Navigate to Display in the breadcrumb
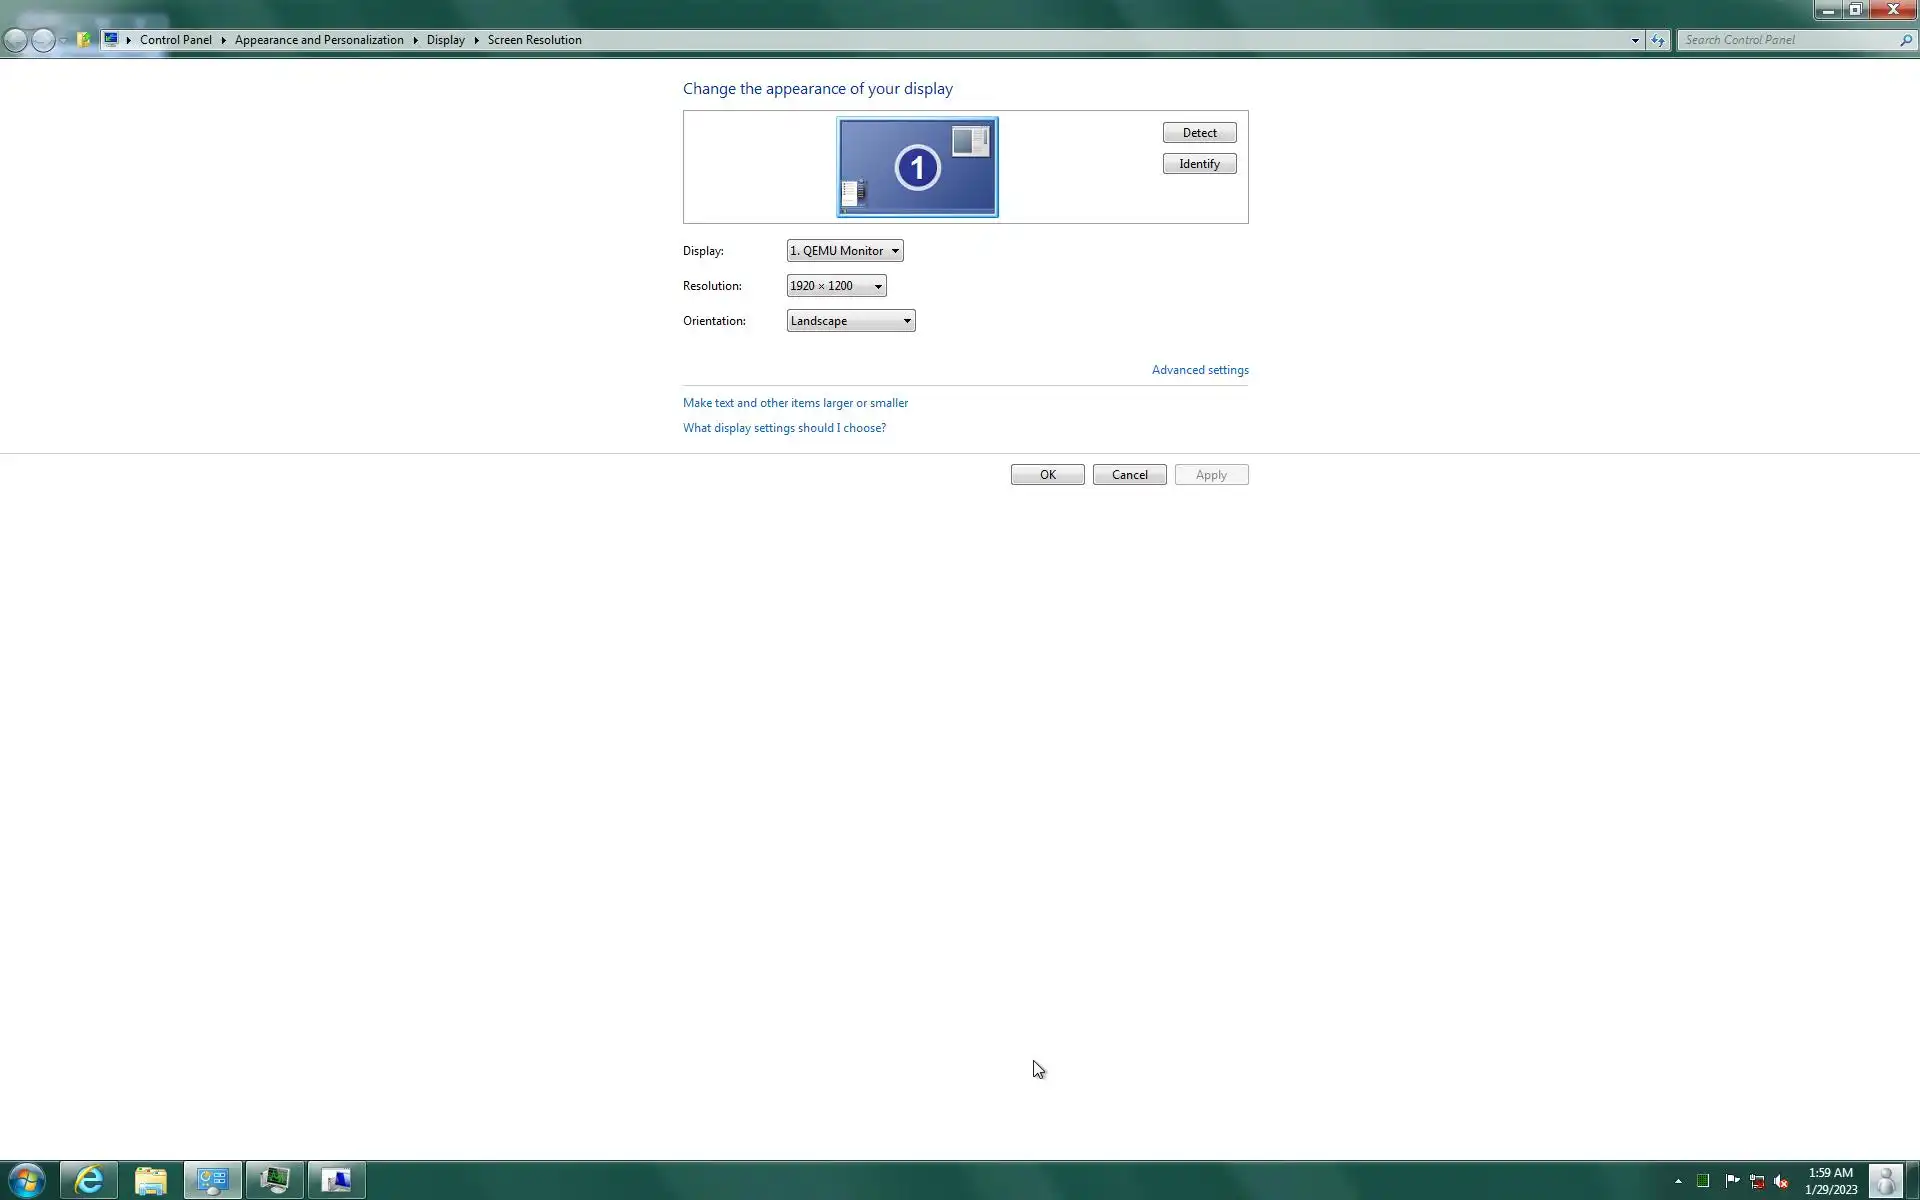Screen dimensions: 1920x1200 click(445, 40)
